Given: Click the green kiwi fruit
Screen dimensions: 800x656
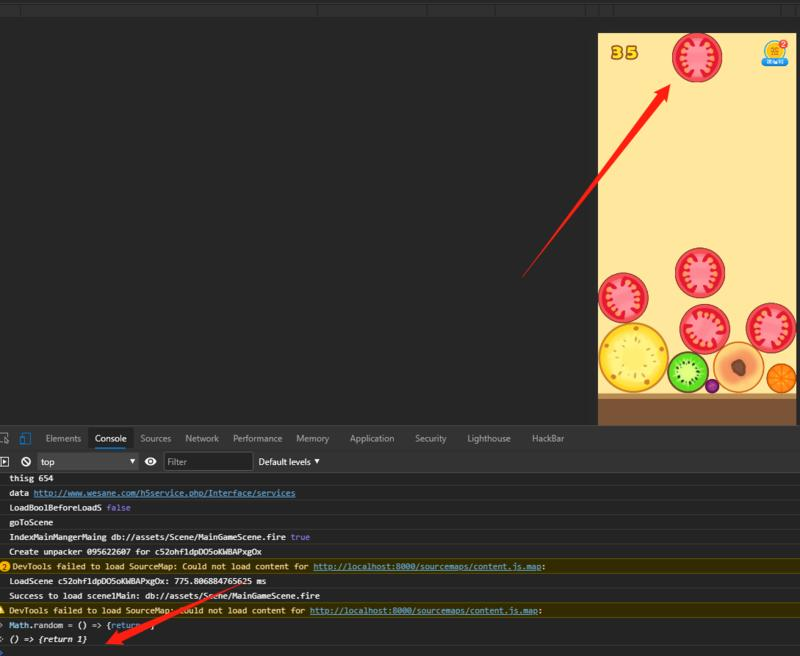Looking at the screenshot, I should coord(688,372).
